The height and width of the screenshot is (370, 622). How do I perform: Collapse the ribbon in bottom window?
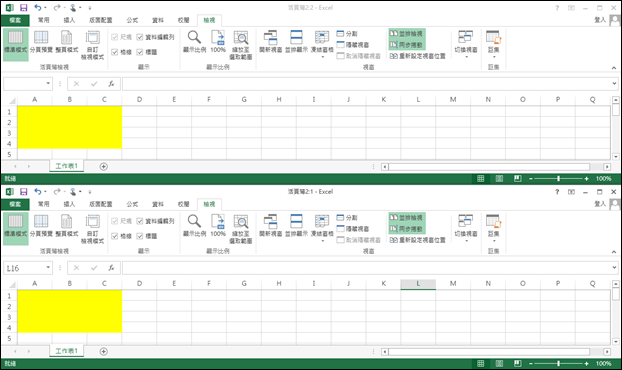[x=614, y=252]
